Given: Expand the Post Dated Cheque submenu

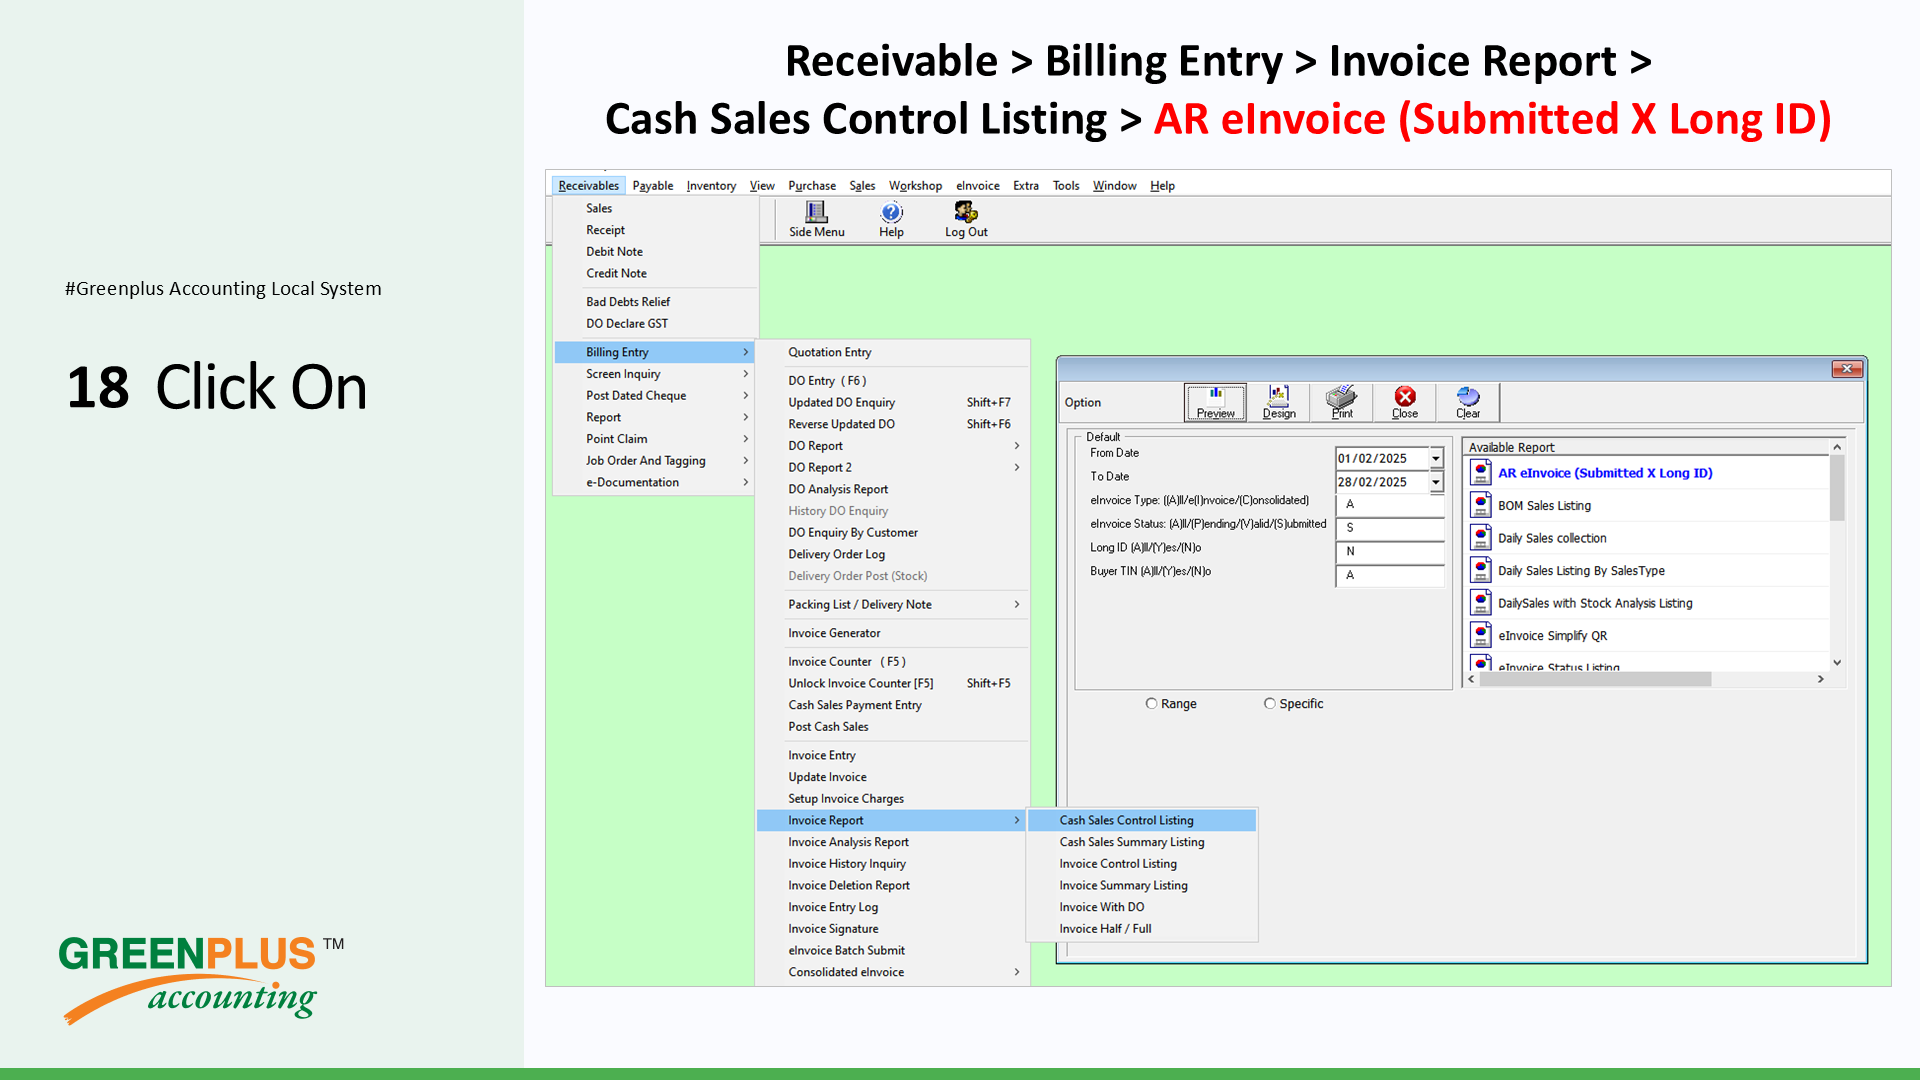Looking at the screenshot, I should coord(655,396).
